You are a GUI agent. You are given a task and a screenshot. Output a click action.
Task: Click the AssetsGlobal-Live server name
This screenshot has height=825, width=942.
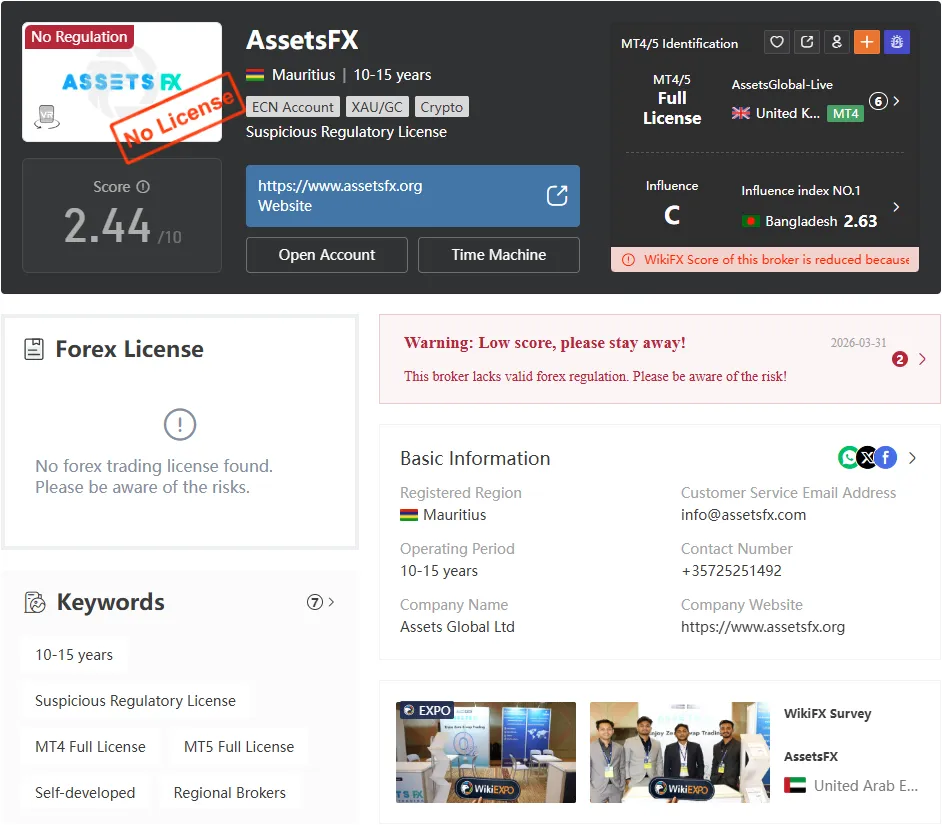pyautogui.click(x=782, y=85)
